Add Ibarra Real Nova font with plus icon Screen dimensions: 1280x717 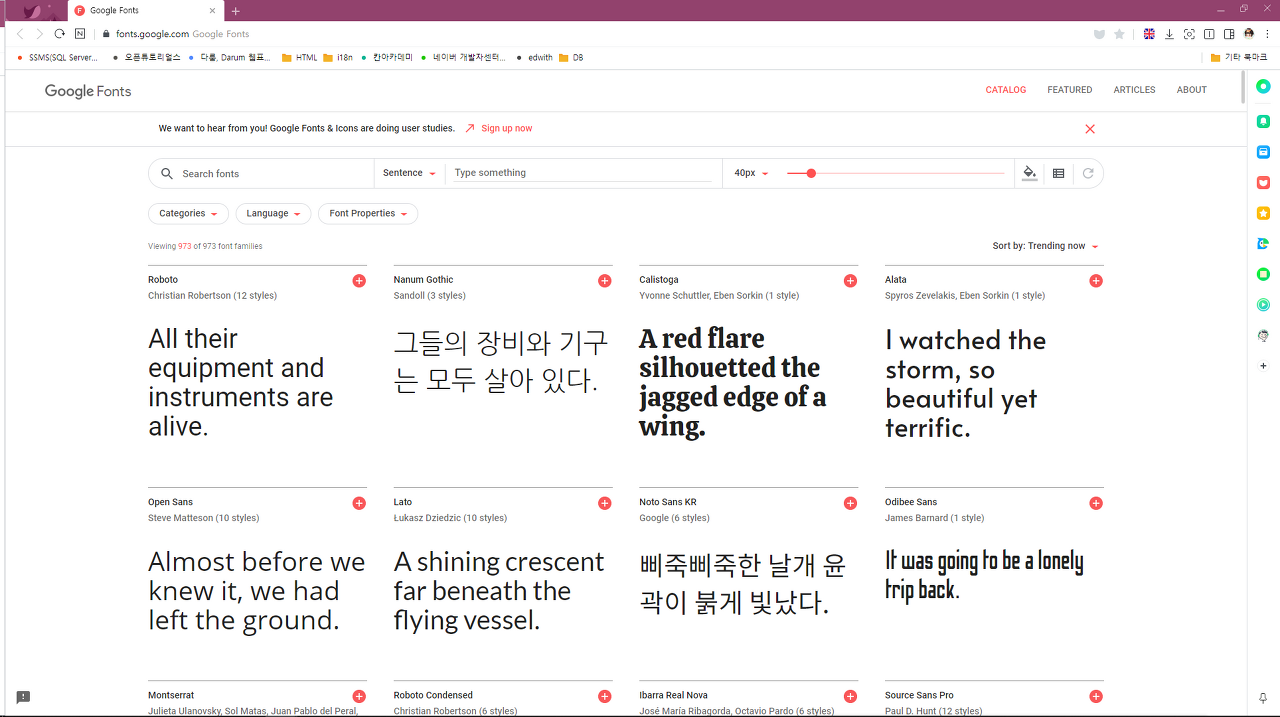(x=850, y=696)
